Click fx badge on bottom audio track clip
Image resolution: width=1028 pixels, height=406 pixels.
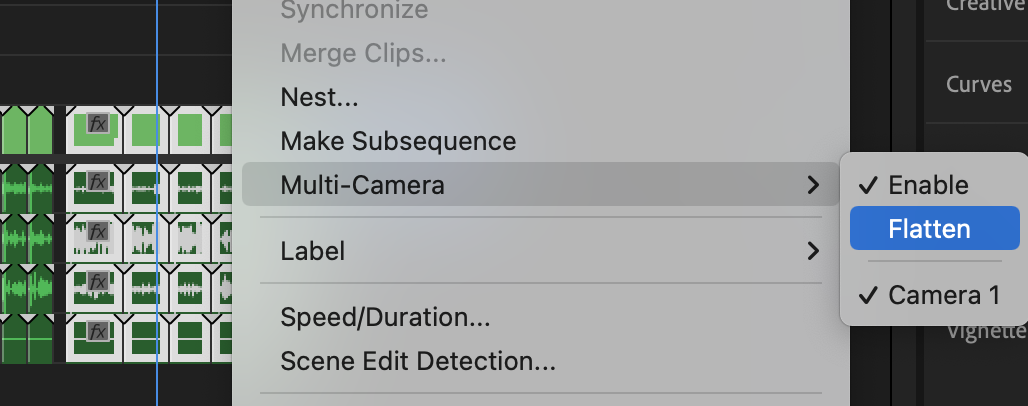coord(98,331)
